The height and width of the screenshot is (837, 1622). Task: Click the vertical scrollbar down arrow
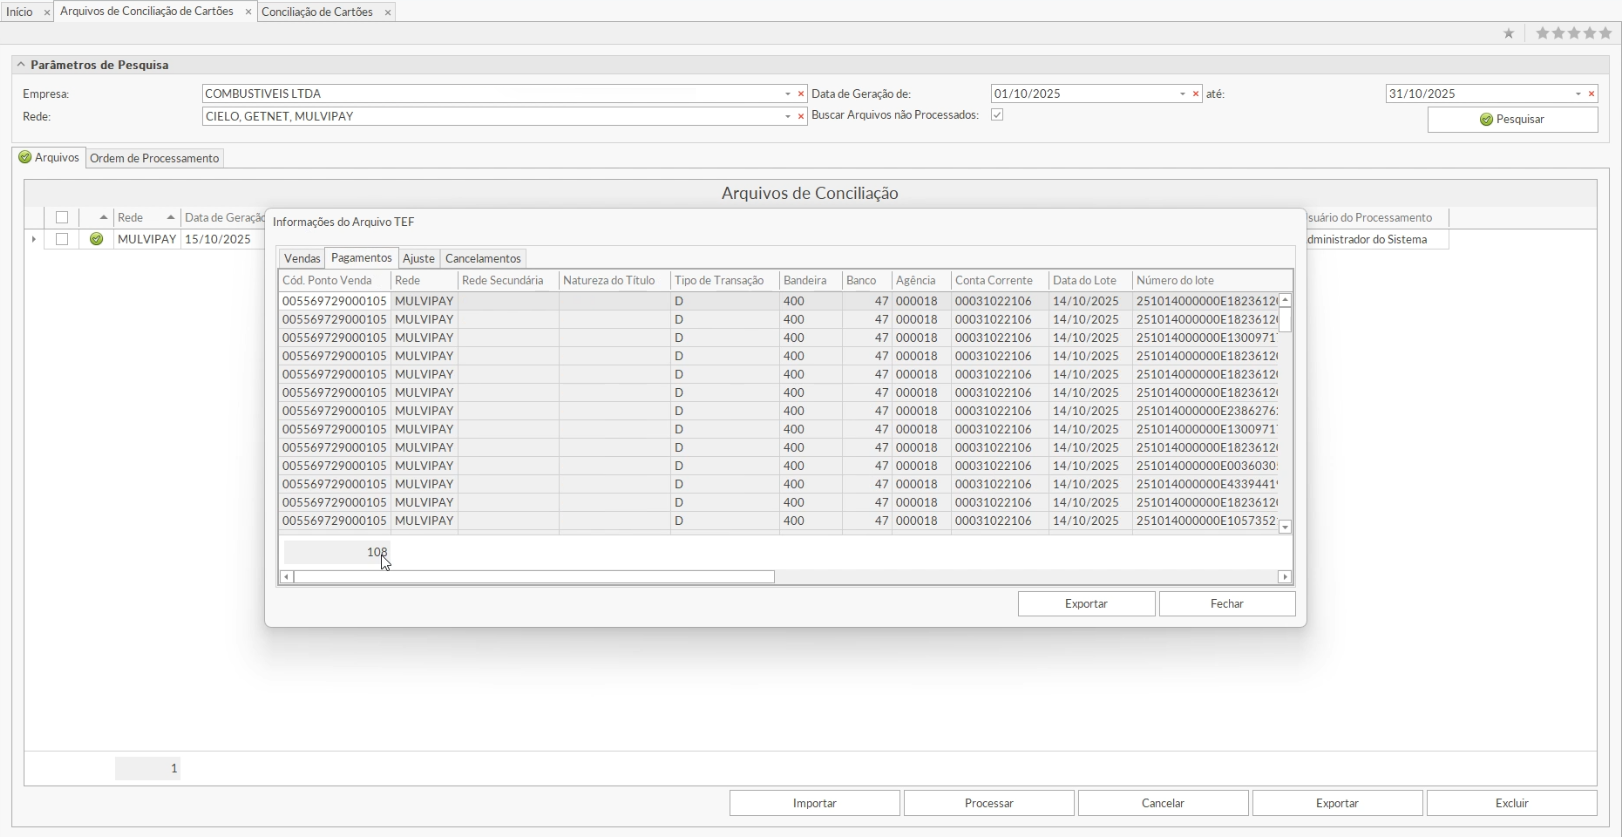(x=1285, y=527)
